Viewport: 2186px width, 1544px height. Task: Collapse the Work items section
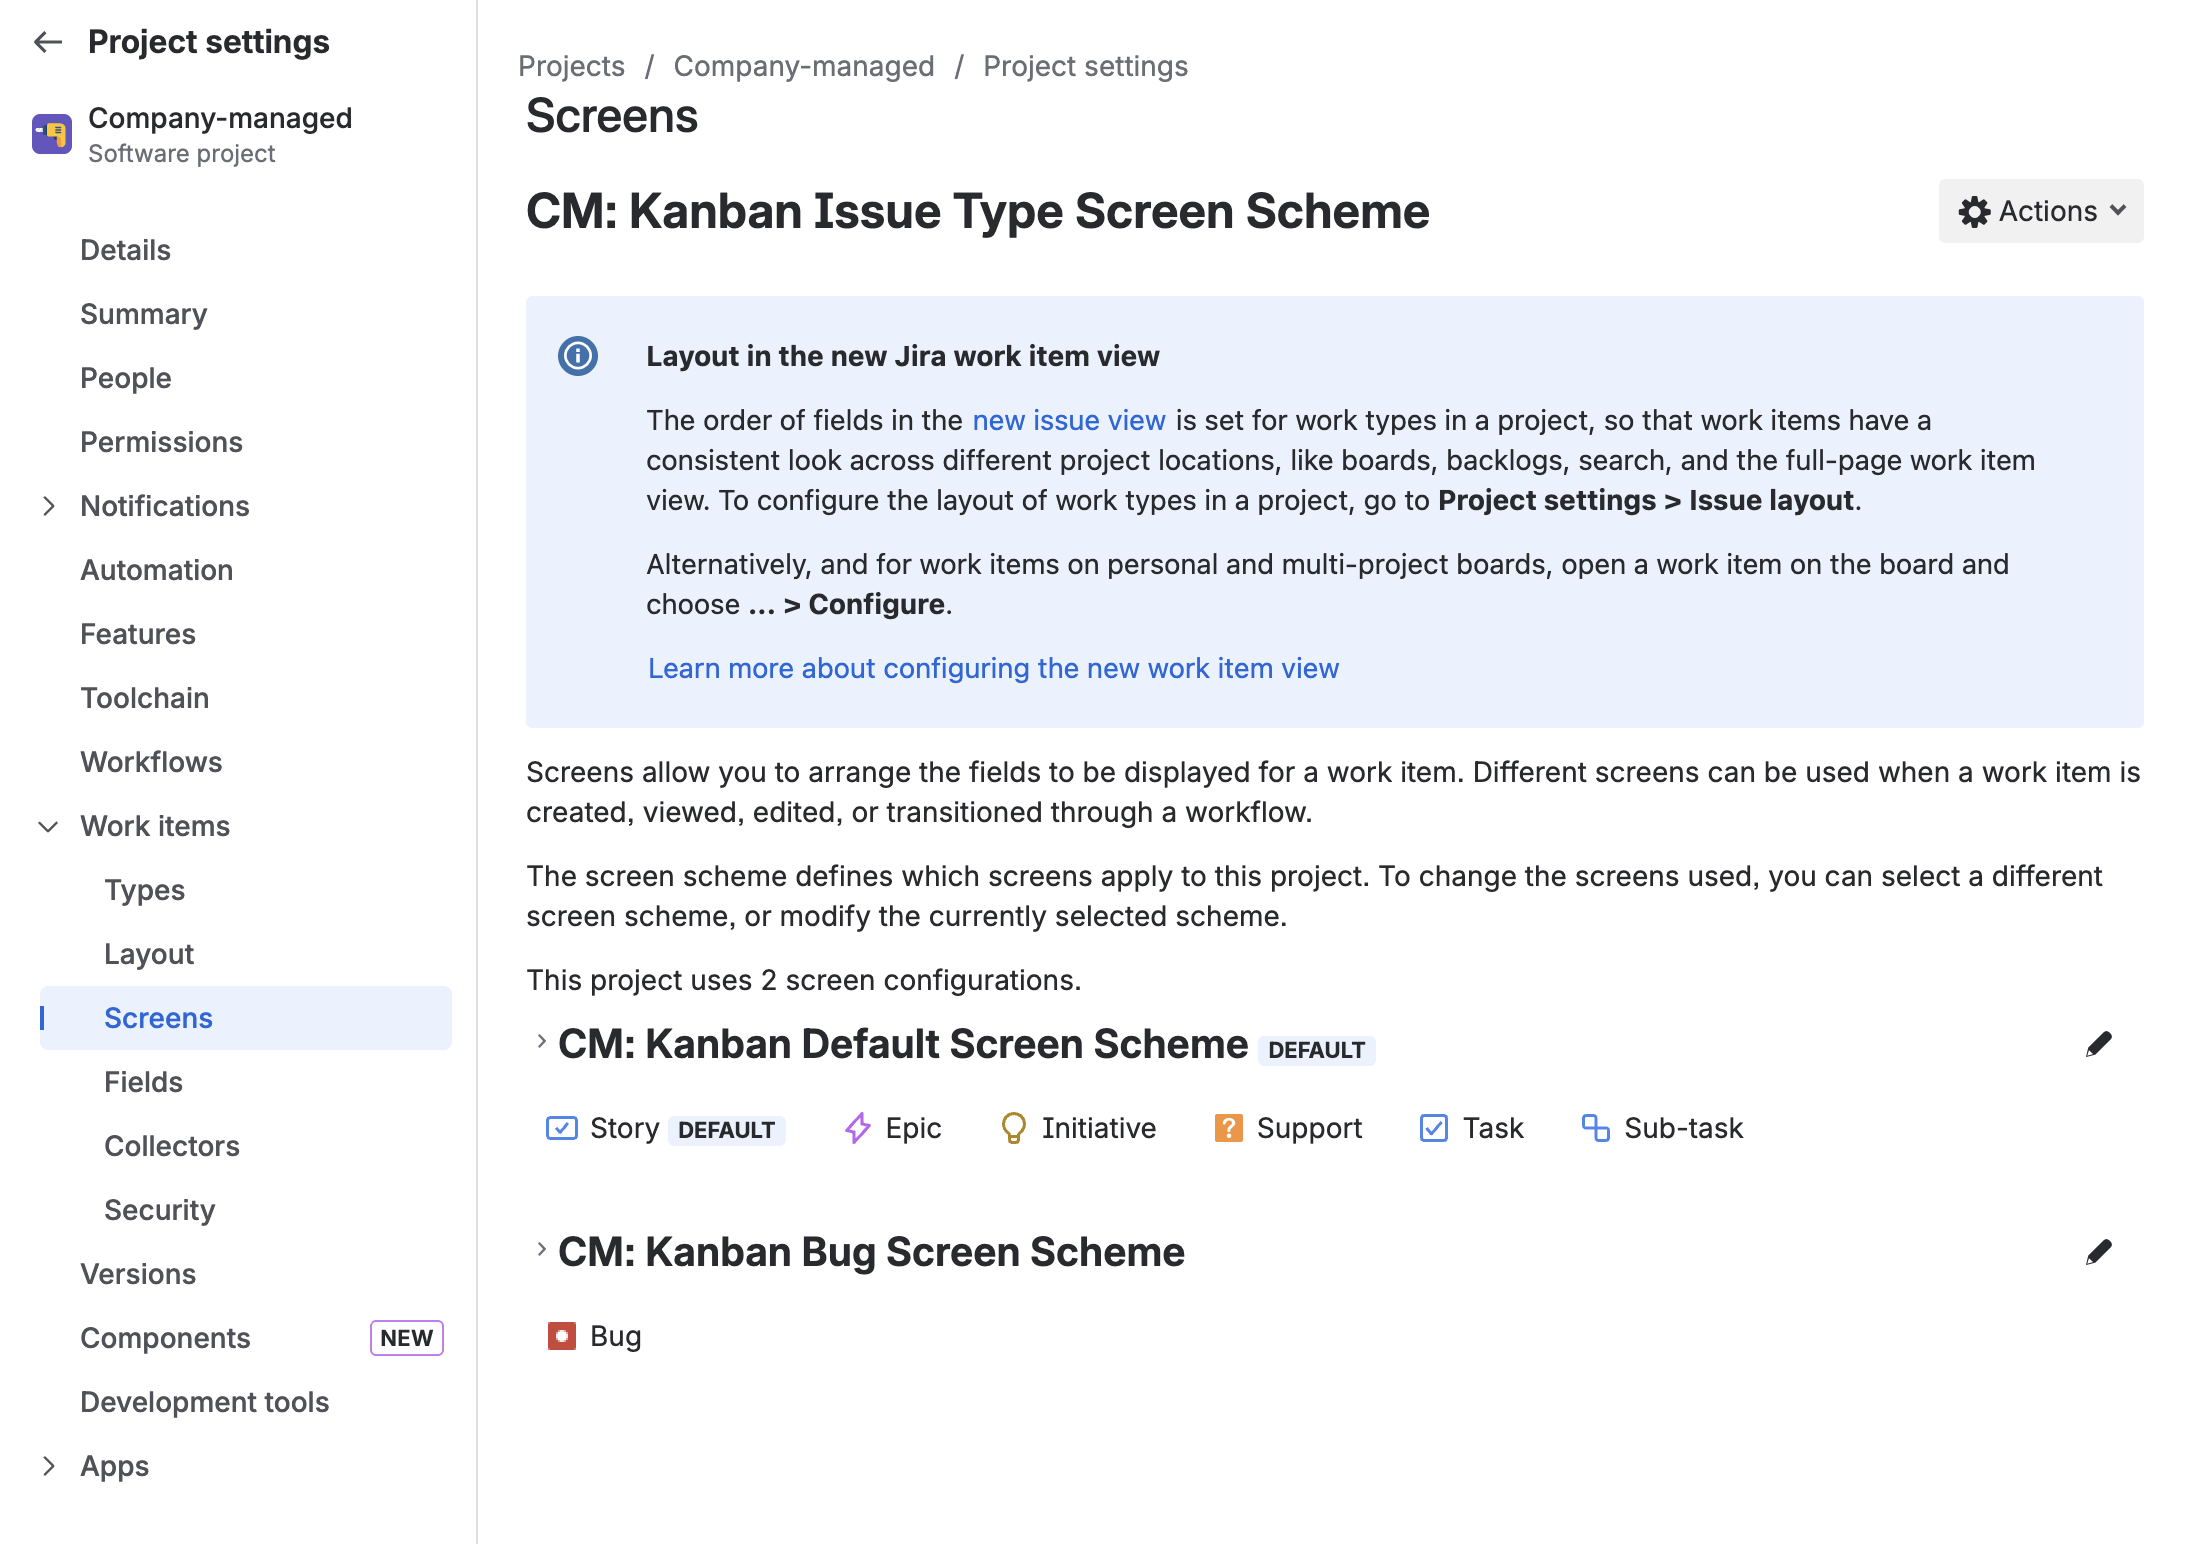tap(48, 826)
